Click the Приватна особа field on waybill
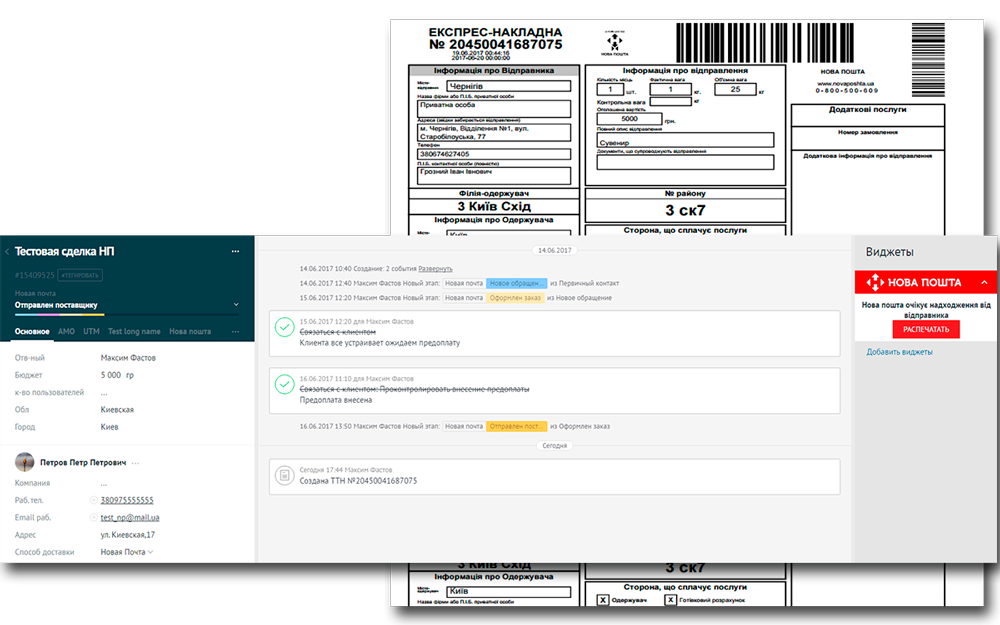 [x=494, y=108]
